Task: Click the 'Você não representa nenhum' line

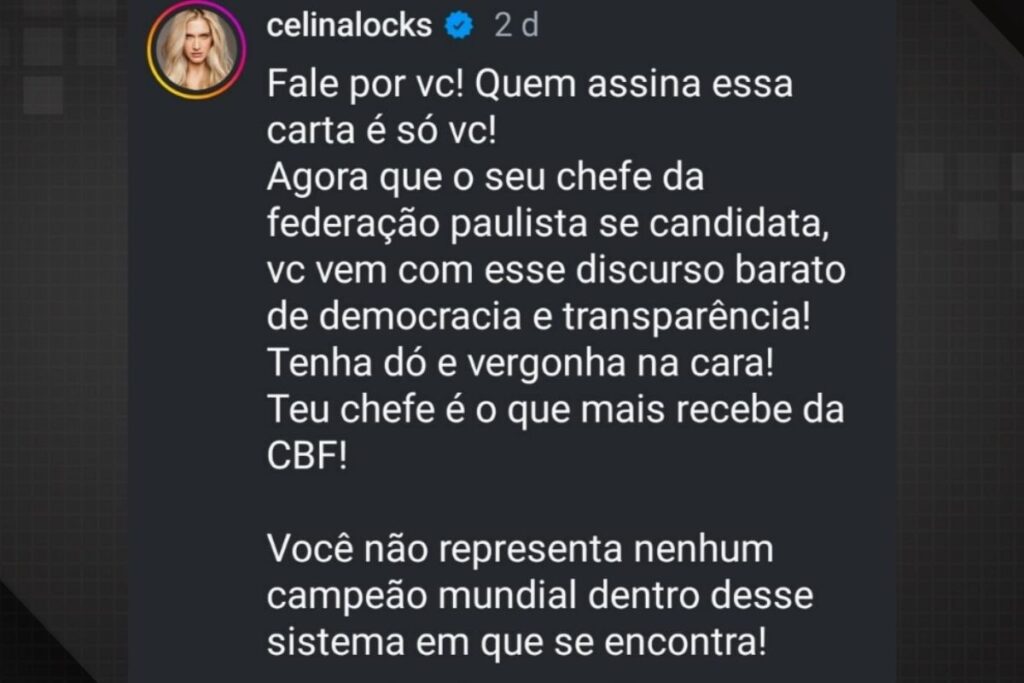Action: (x=520, y=548)
